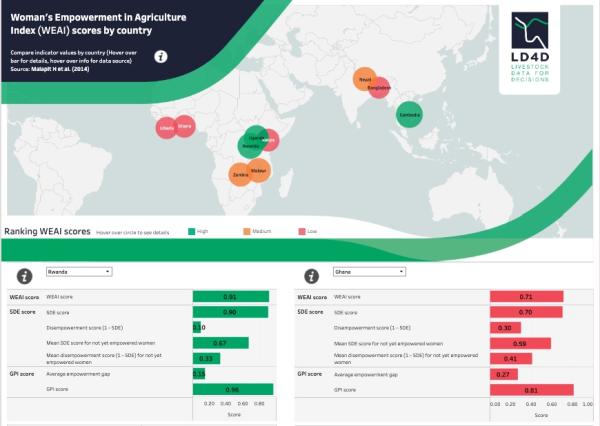The image size is (600, 426).
Task: Click the orange Medium legend swatch
Action: click(x=245, y=231)
